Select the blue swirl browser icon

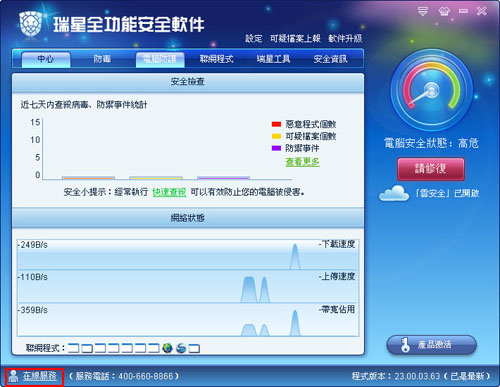click(x=181, y=348)
